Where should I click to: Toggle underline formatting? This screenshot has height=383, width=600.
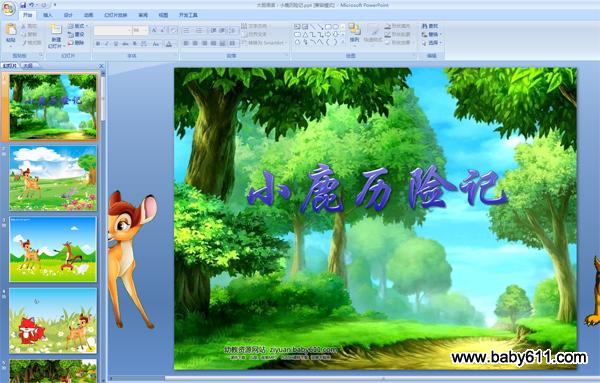(116, 44)
